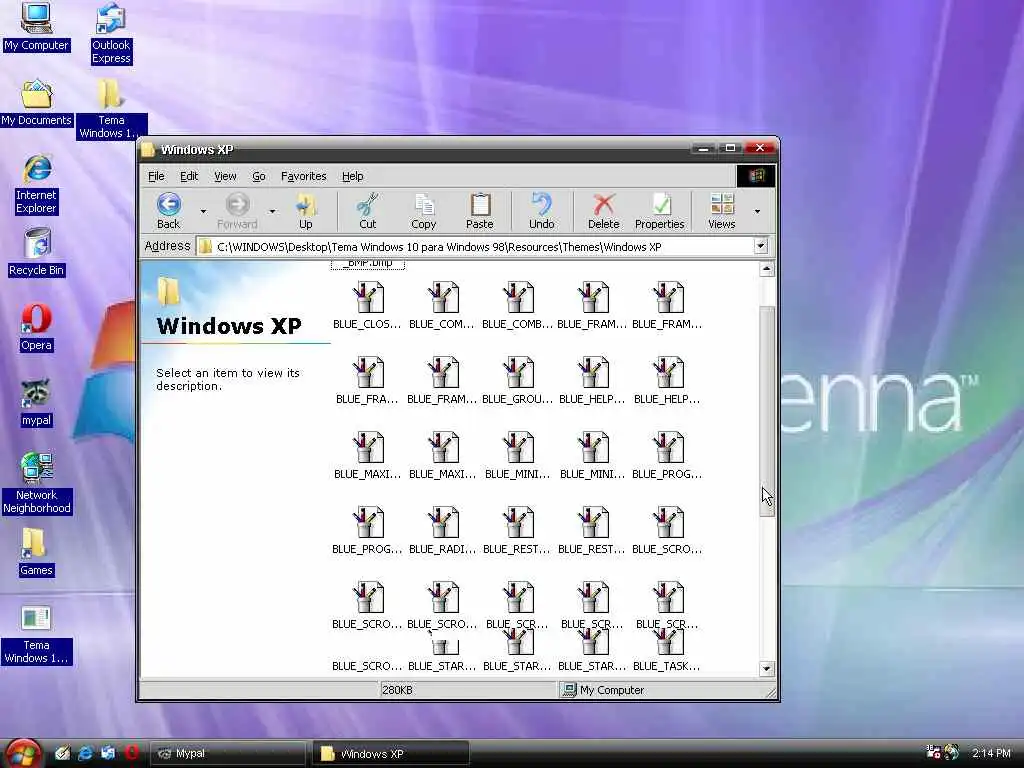Open the Address bar dropdown list

pyautogui.click(x=761, y=246)
